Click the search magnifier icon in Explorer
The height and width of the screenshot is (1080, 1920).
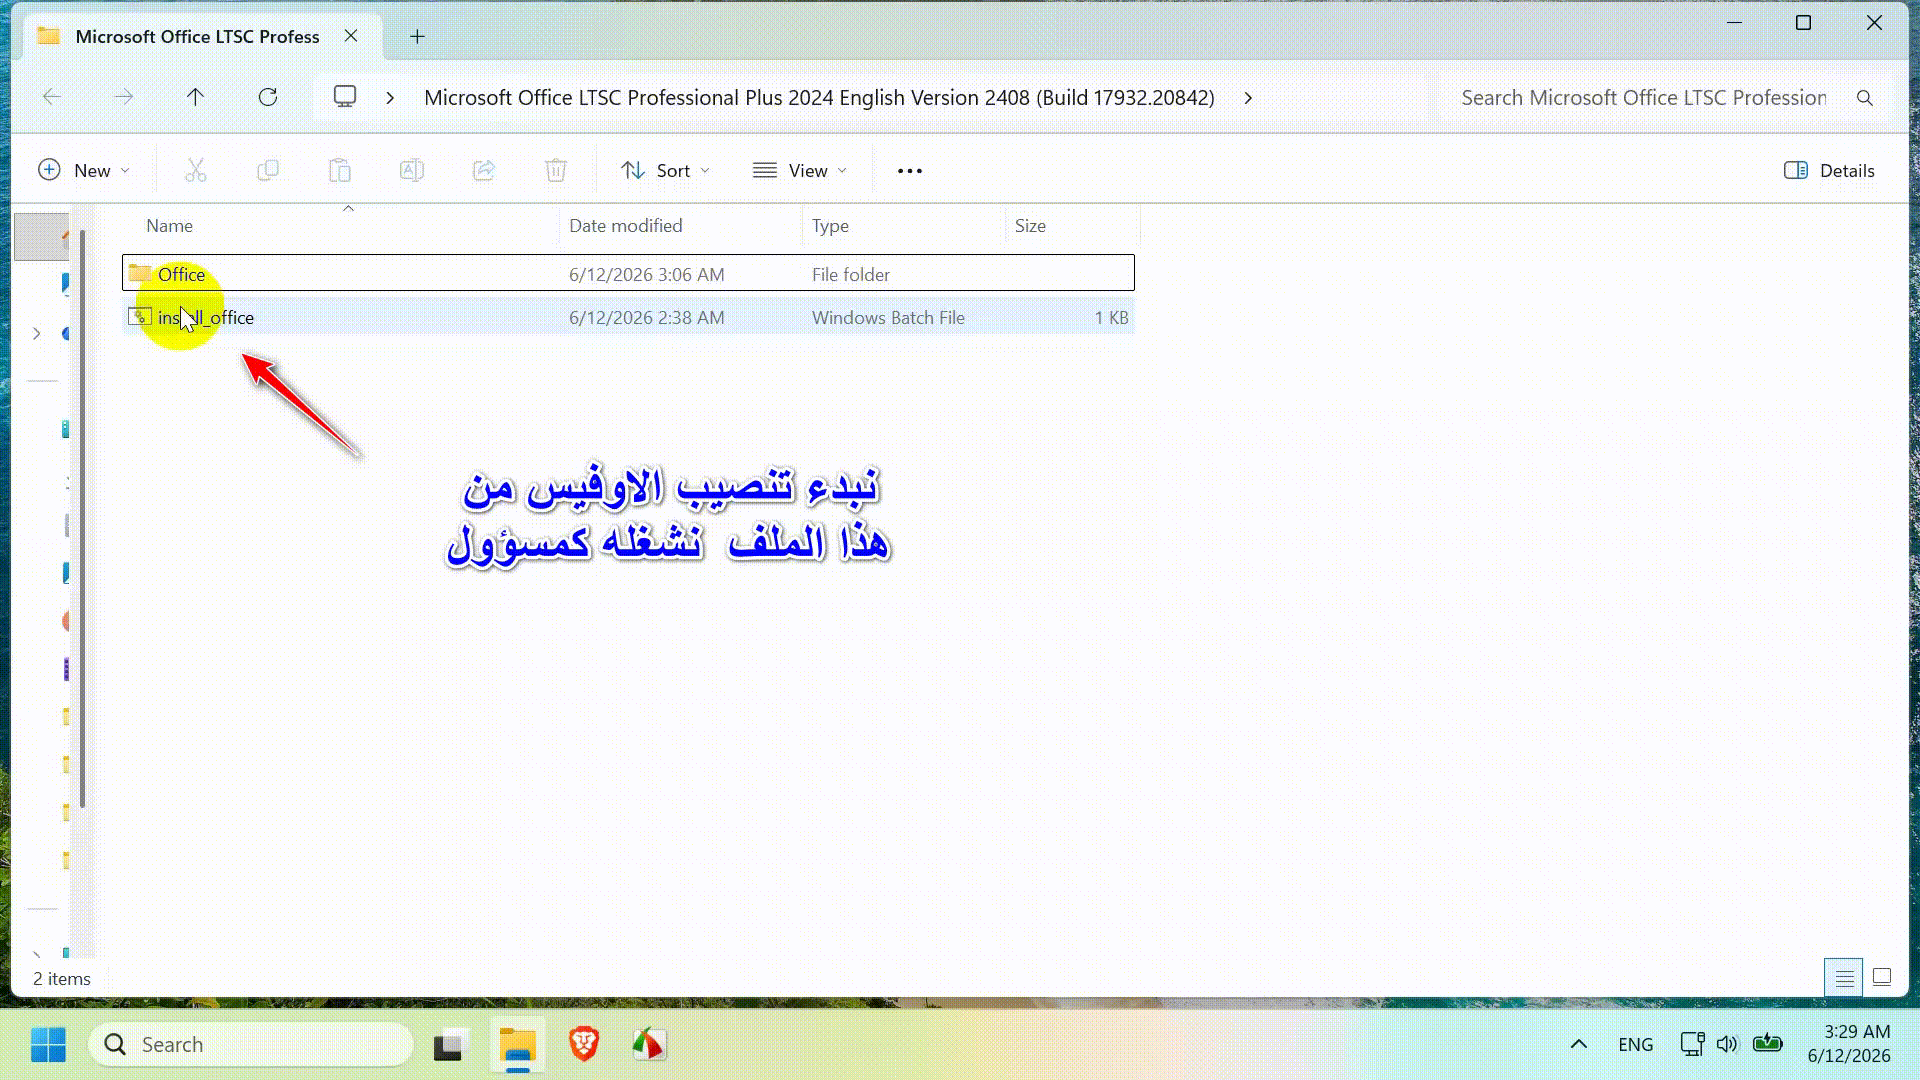1865,98
